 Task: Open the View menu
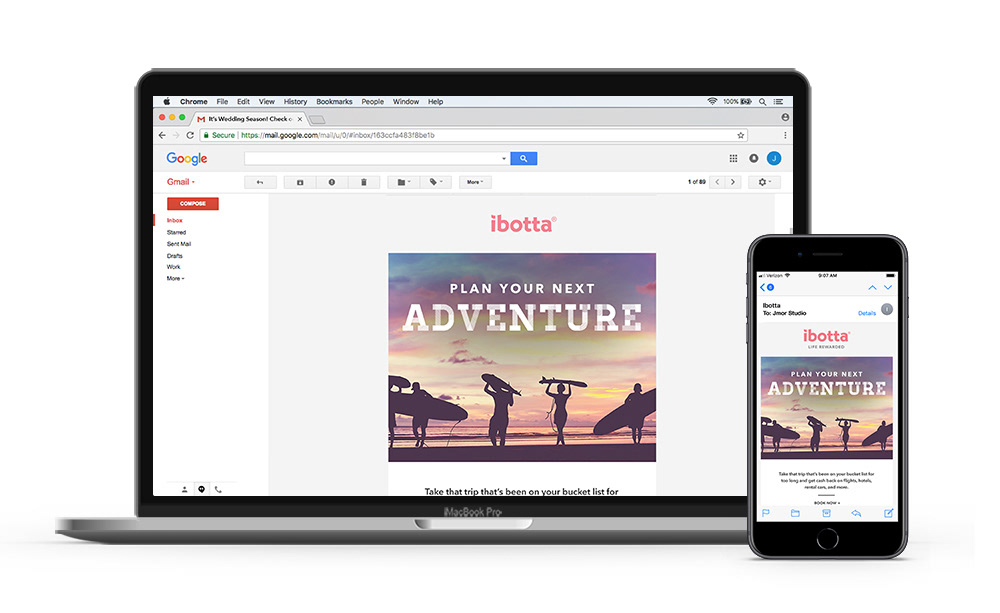coord(267,102)
